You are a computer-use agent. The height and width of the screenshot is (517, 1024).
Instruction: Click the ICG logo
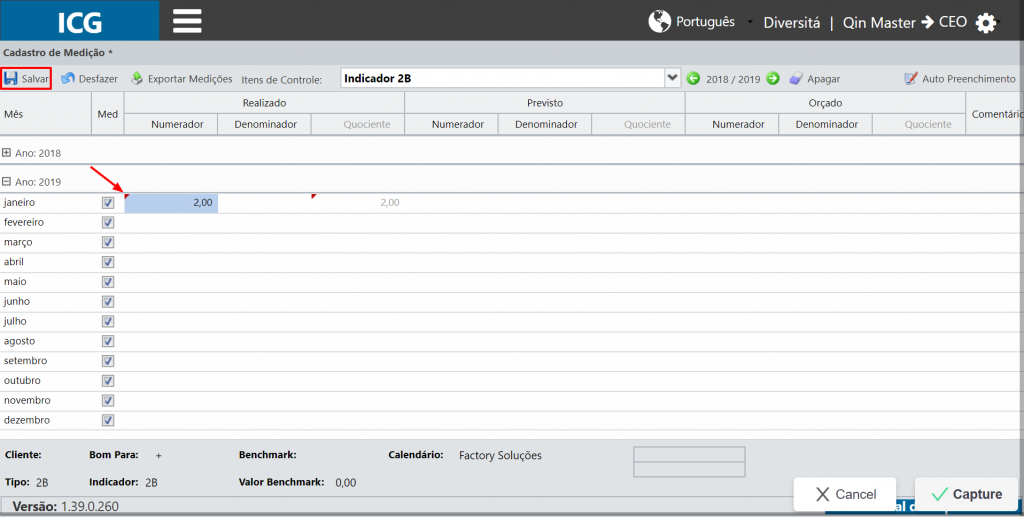[x=80, y=22]
